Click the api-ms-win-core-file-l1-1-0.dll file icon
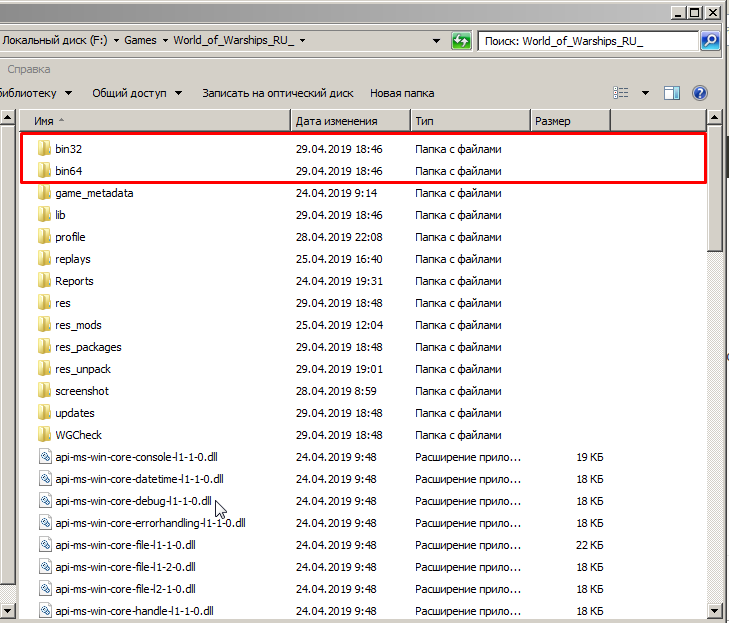 click(45, 545)
